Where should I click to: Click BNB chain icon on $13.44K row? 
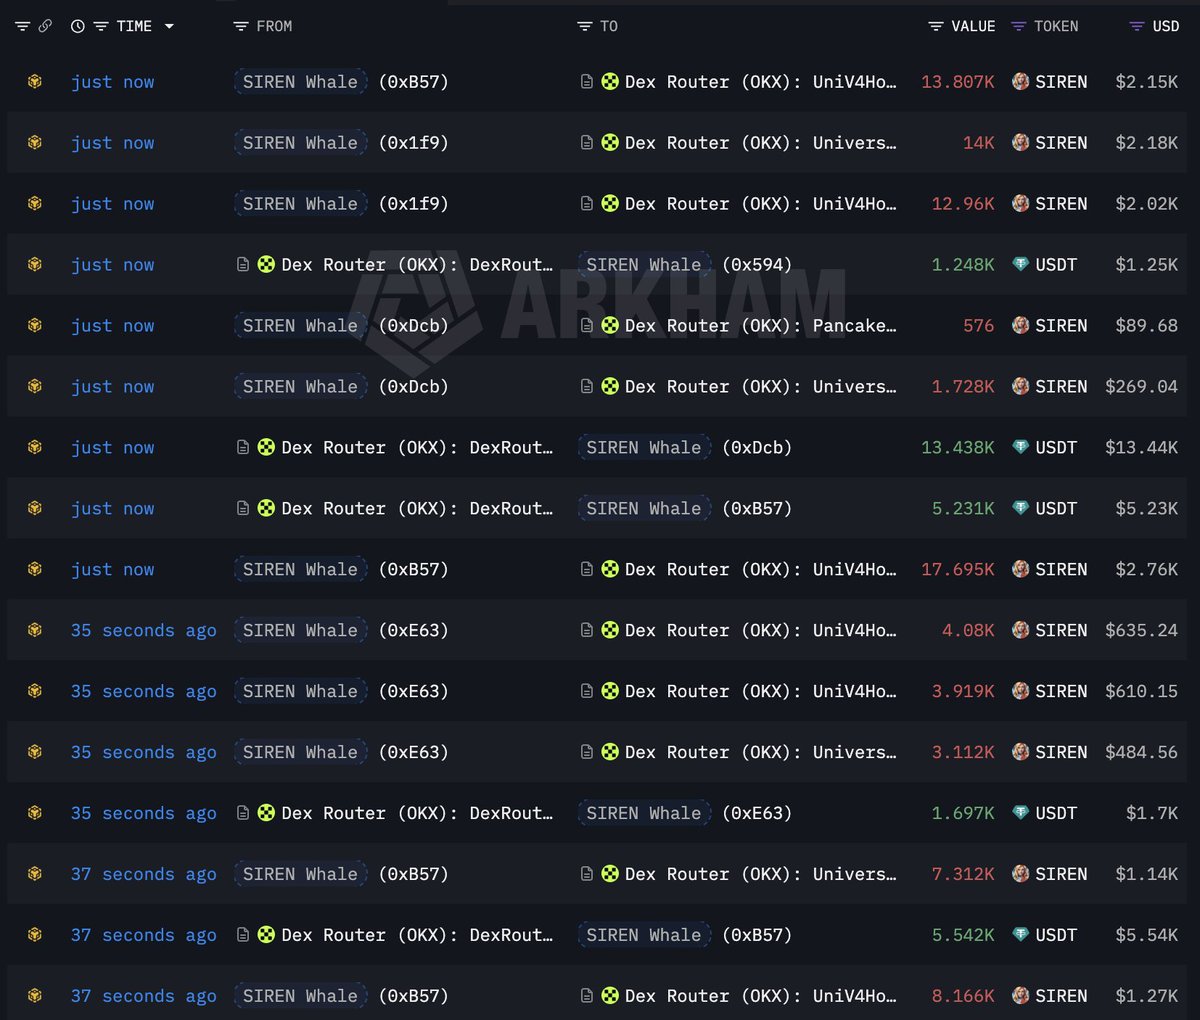tap(35, 448)
